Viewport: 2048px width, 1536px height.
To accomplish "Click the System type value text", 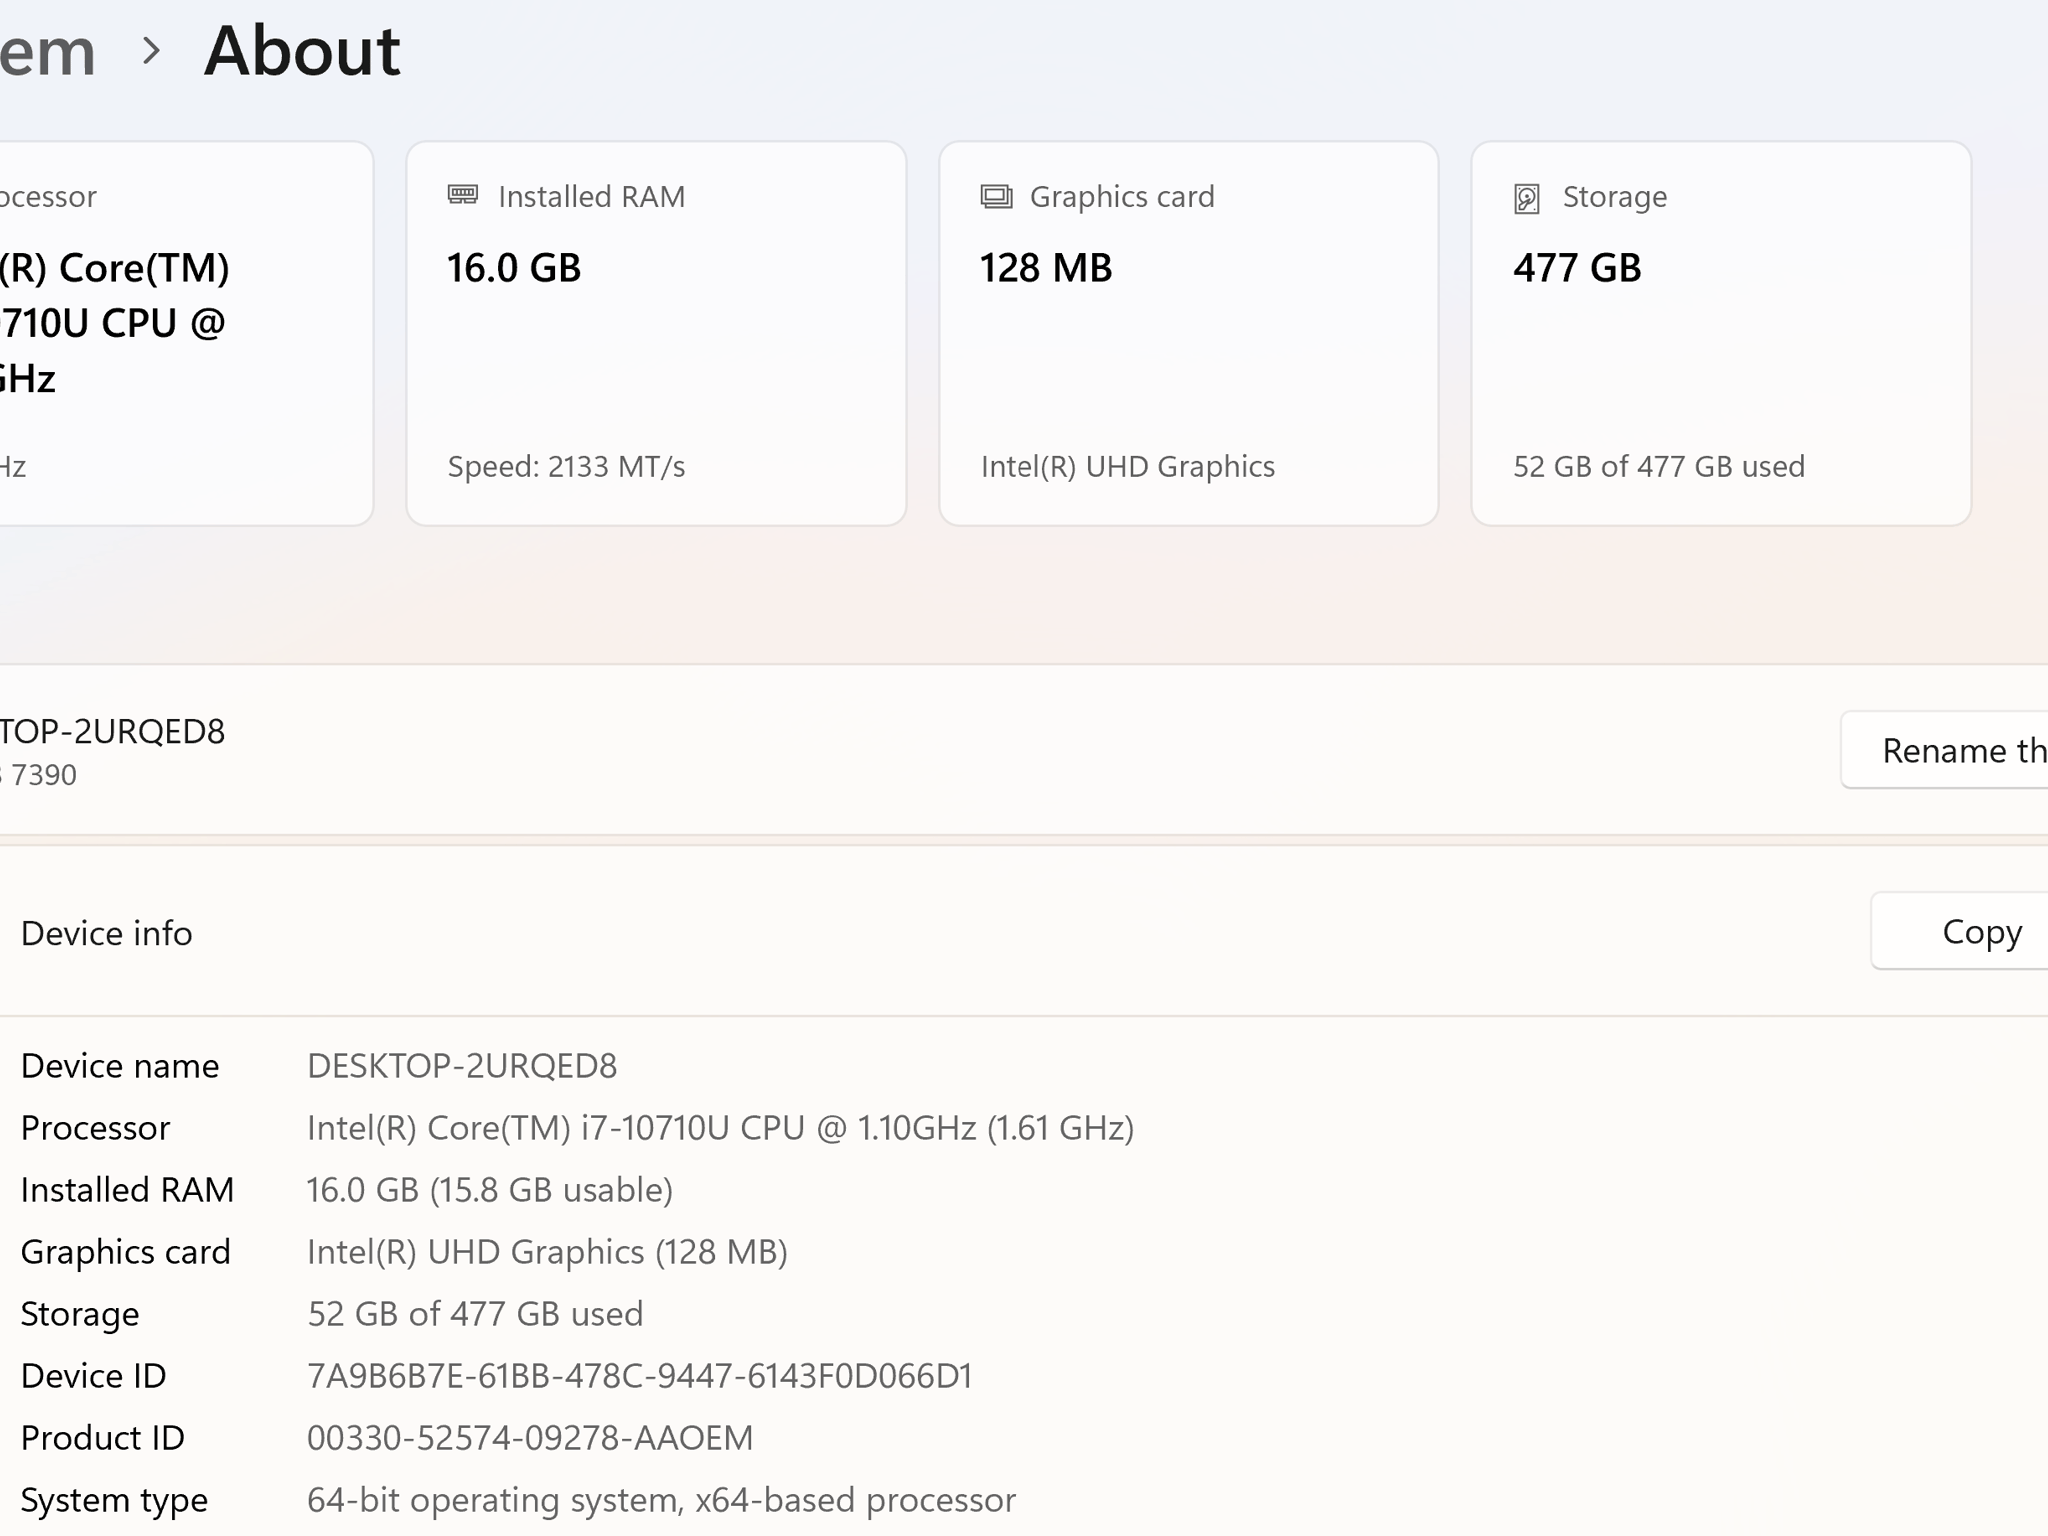I will pos(661,1500).
